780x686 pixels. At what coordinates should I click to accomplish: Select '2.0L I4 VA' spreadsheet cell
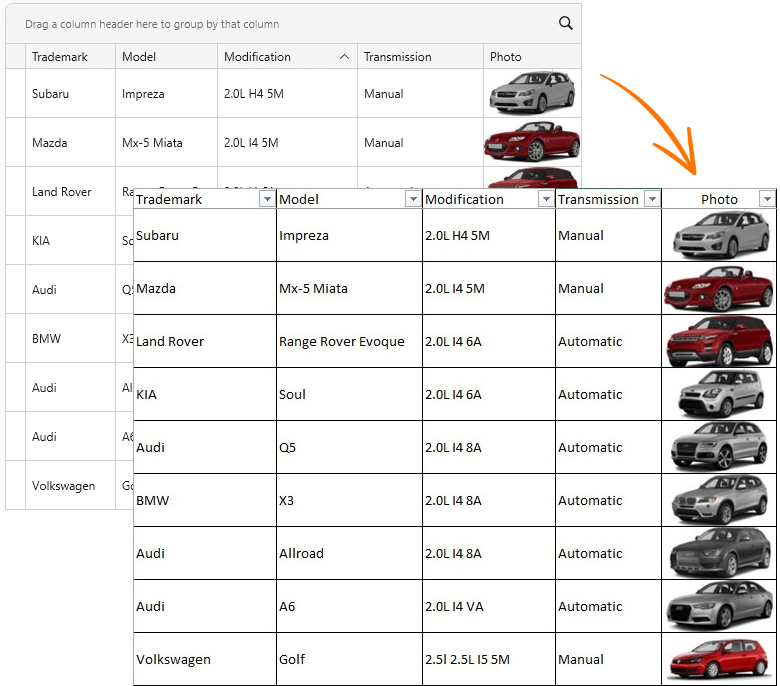488,606
